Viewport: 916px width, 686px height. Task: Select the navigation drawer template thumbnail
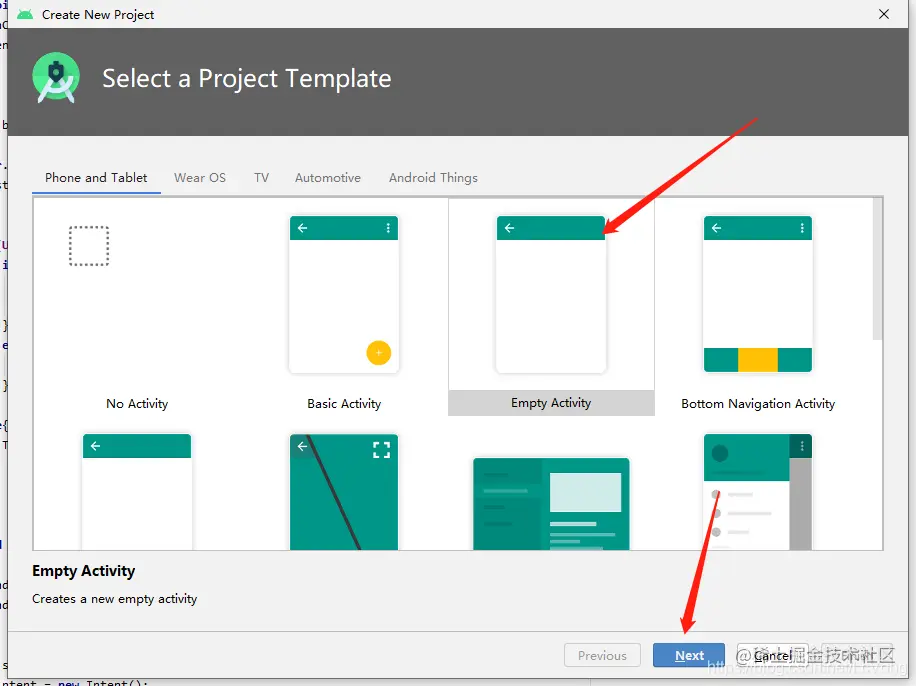point(758,491)
